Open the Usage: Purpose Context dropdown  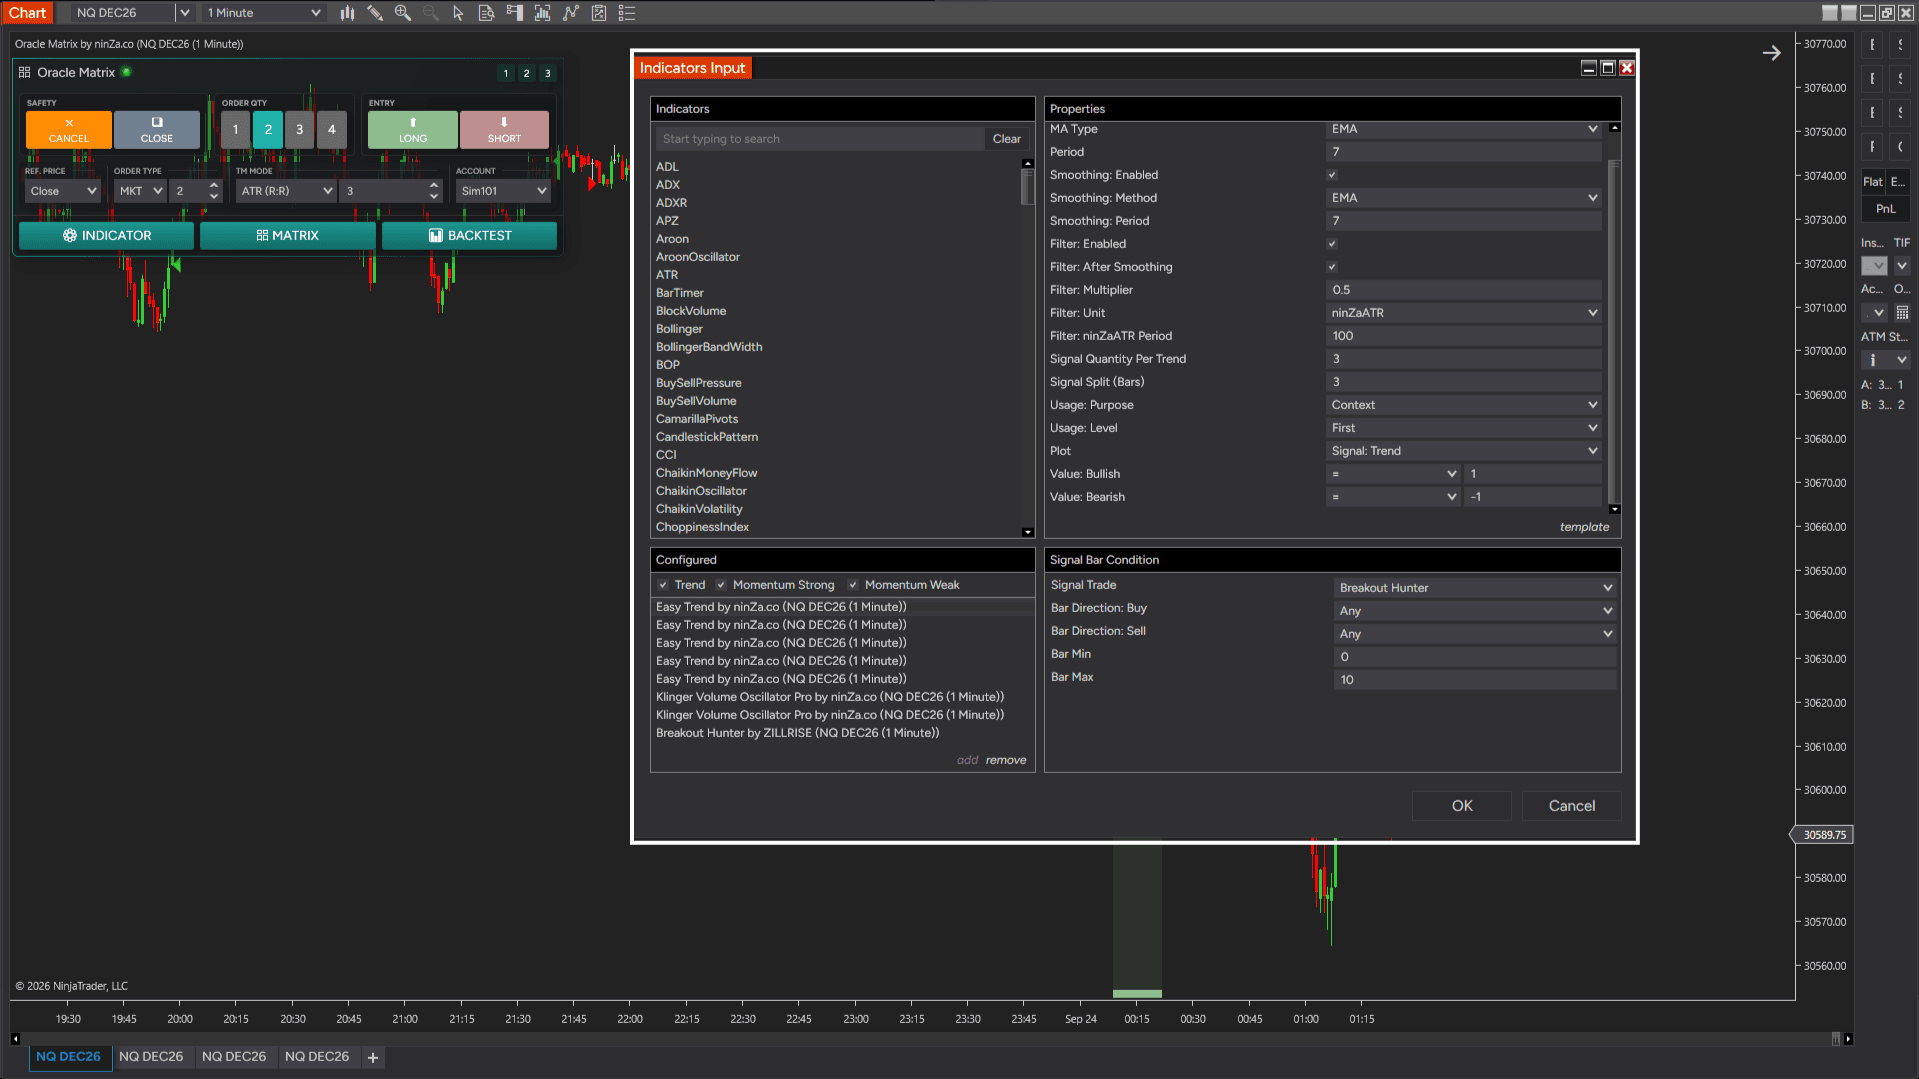tap(1464, 405)
